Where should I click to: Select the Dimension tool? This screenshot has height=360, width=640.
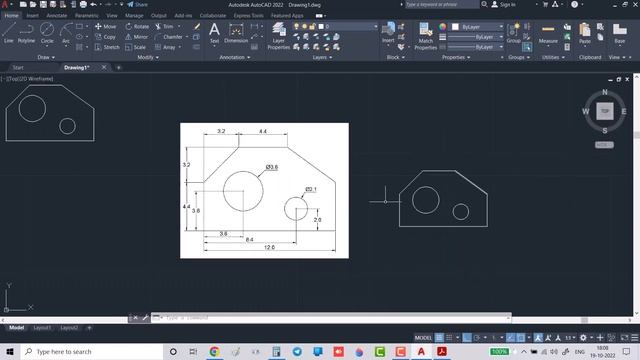pyautogui.click(x=236, y=33)
